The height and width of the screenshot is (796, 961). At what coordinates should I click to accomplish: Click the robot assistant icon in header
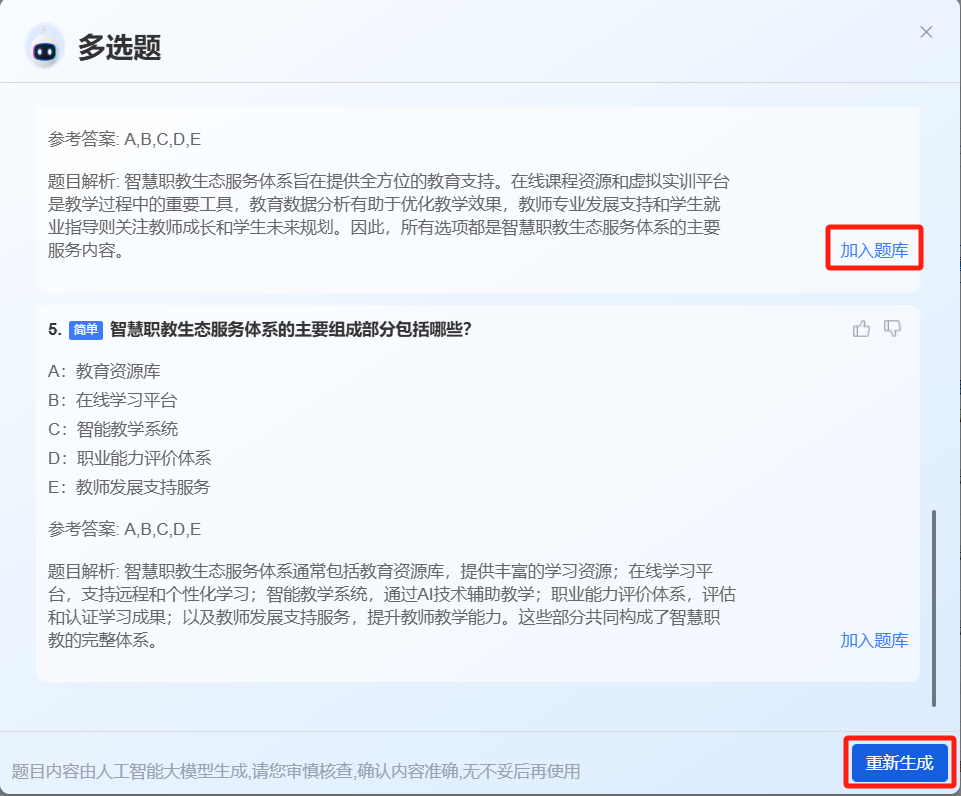coord(45,46)
